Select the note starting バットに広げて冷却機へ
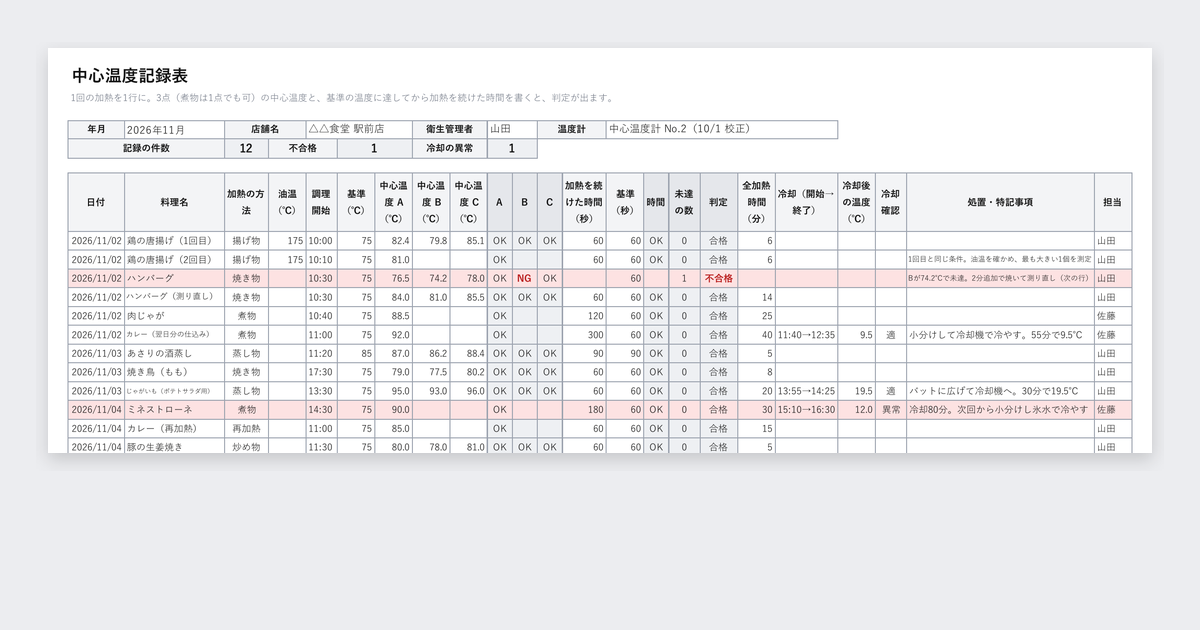The image size is (1200, 630). coord(1000,391)
